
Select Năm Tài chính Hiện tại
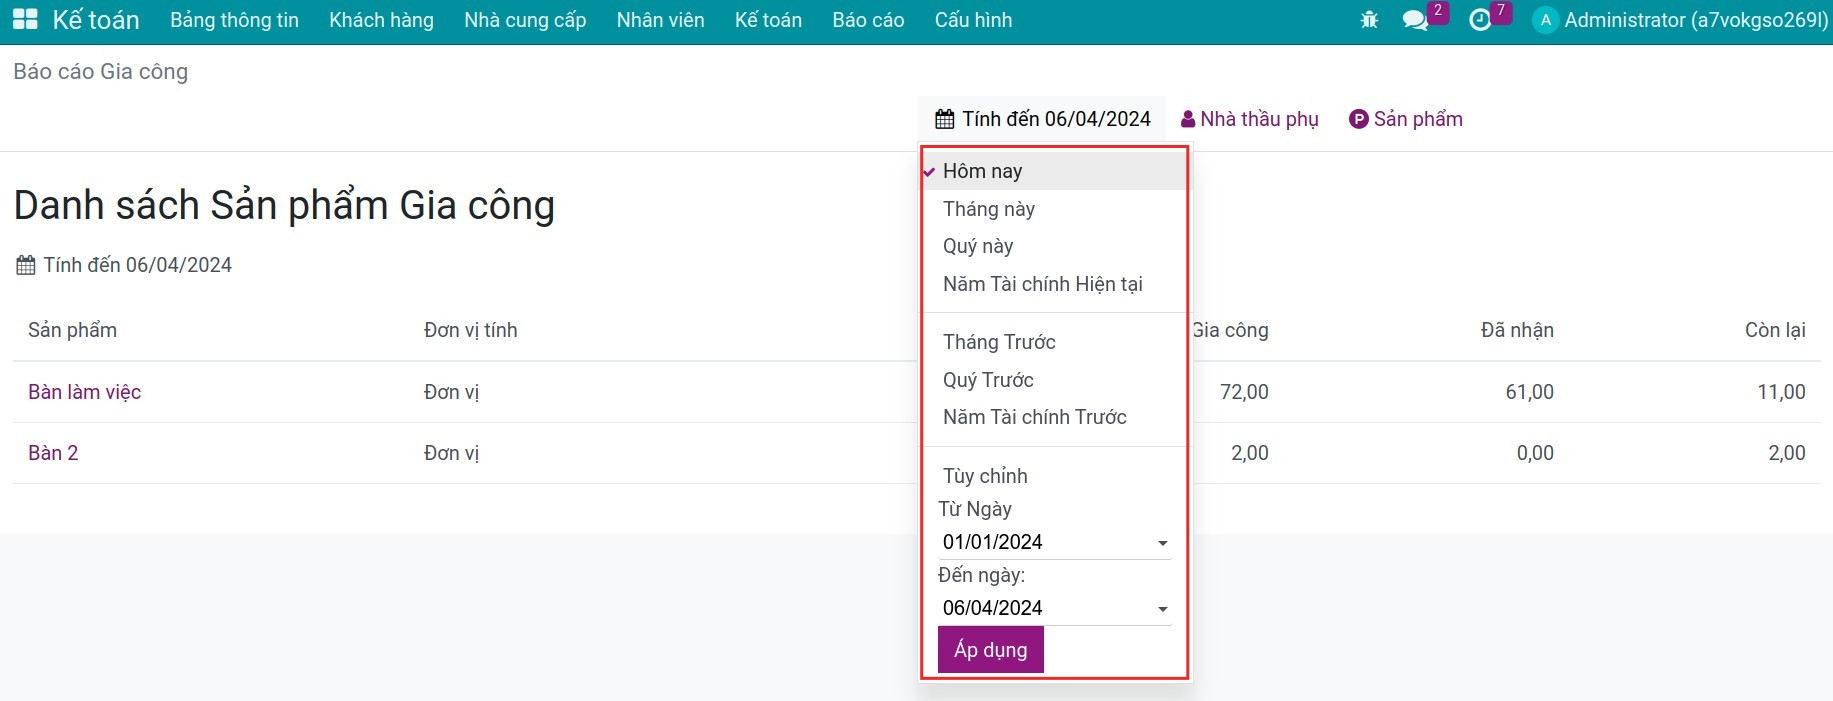[1042, 284]
